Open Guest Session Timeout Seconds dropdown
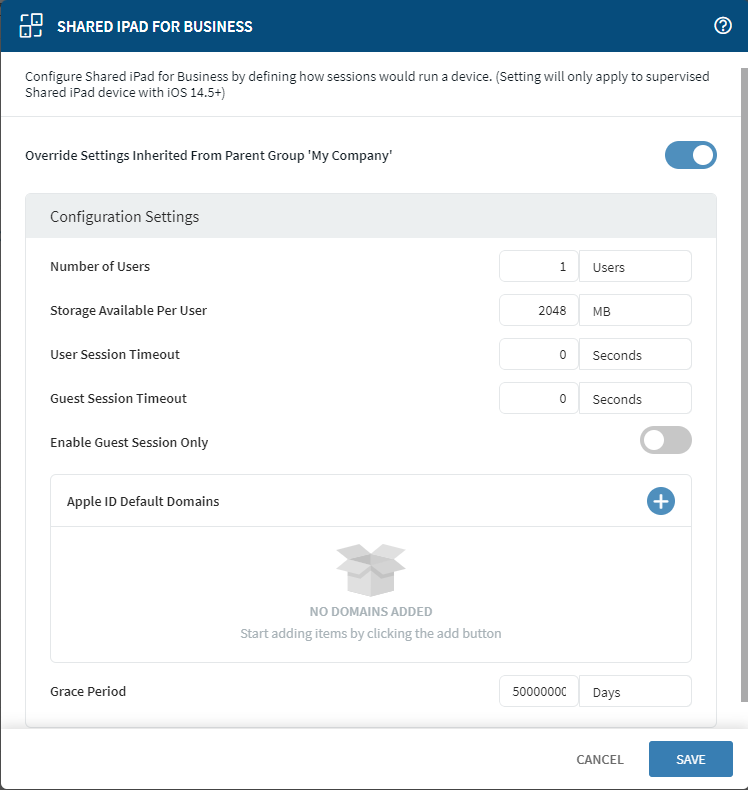The height and width of the screenshot is (790, 748). pyautogui.click(x=635, y=399)
